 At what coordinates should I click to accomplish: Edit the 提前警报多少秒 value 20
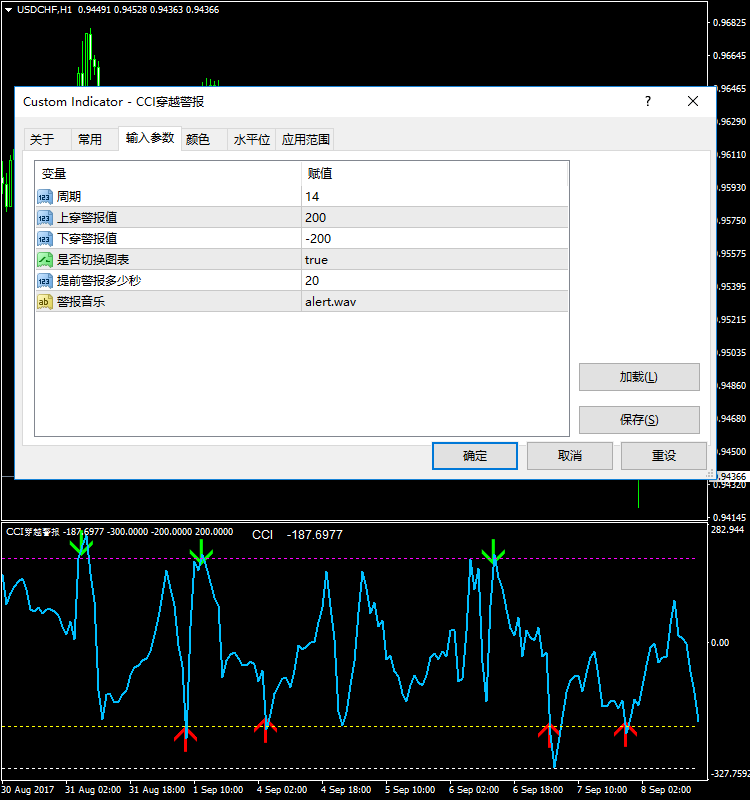434,281
